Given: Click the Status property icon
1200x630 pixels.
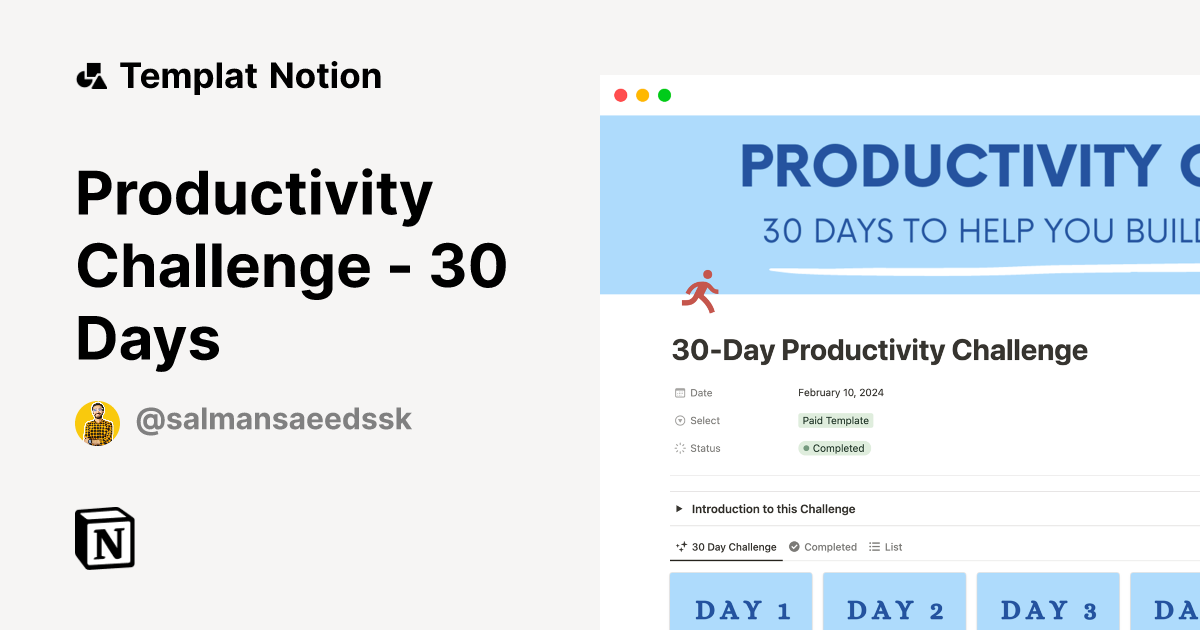Looking at the screenshot, I should (x=679, y=448).
